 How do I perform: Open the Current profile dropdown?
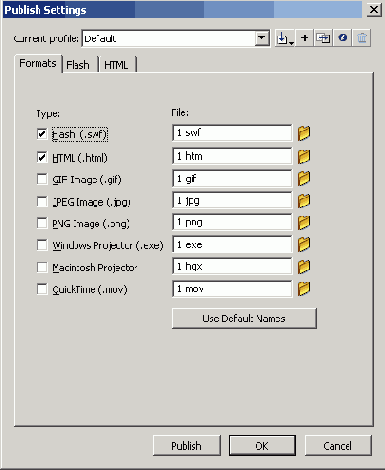[x=262, y=38]
